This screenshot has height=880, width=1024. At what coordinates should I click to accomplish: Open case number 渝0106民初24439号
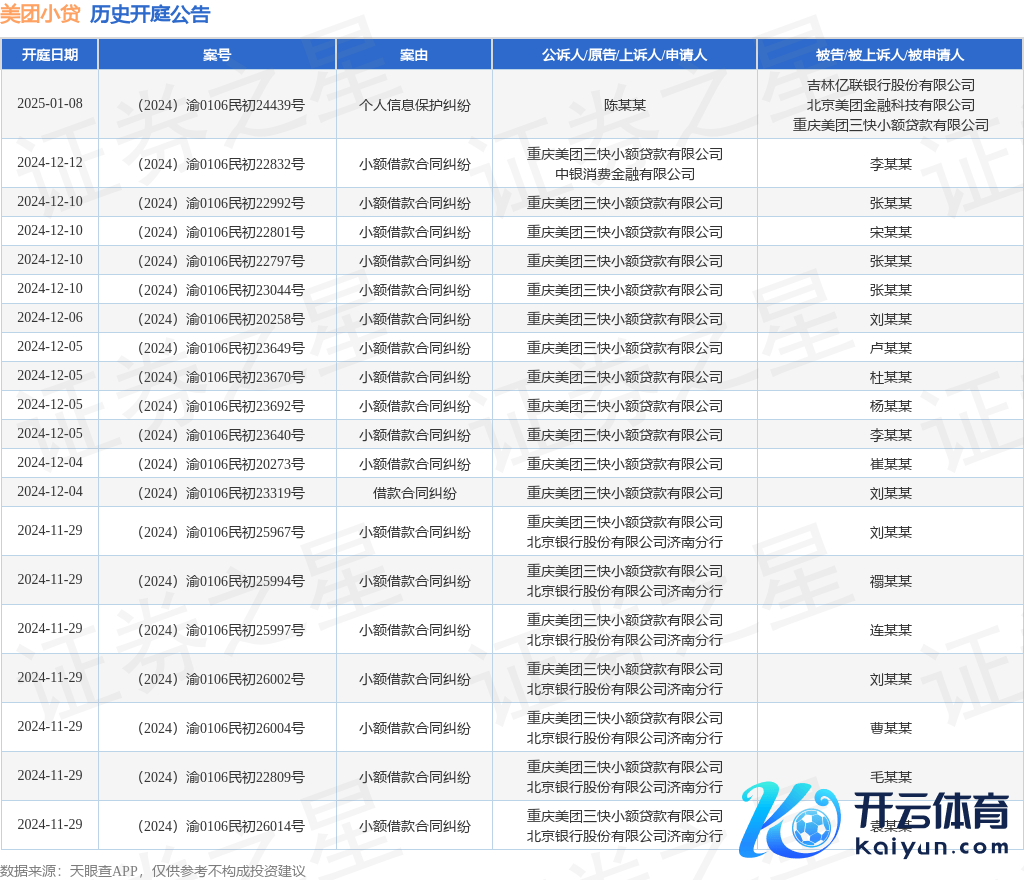217,105
